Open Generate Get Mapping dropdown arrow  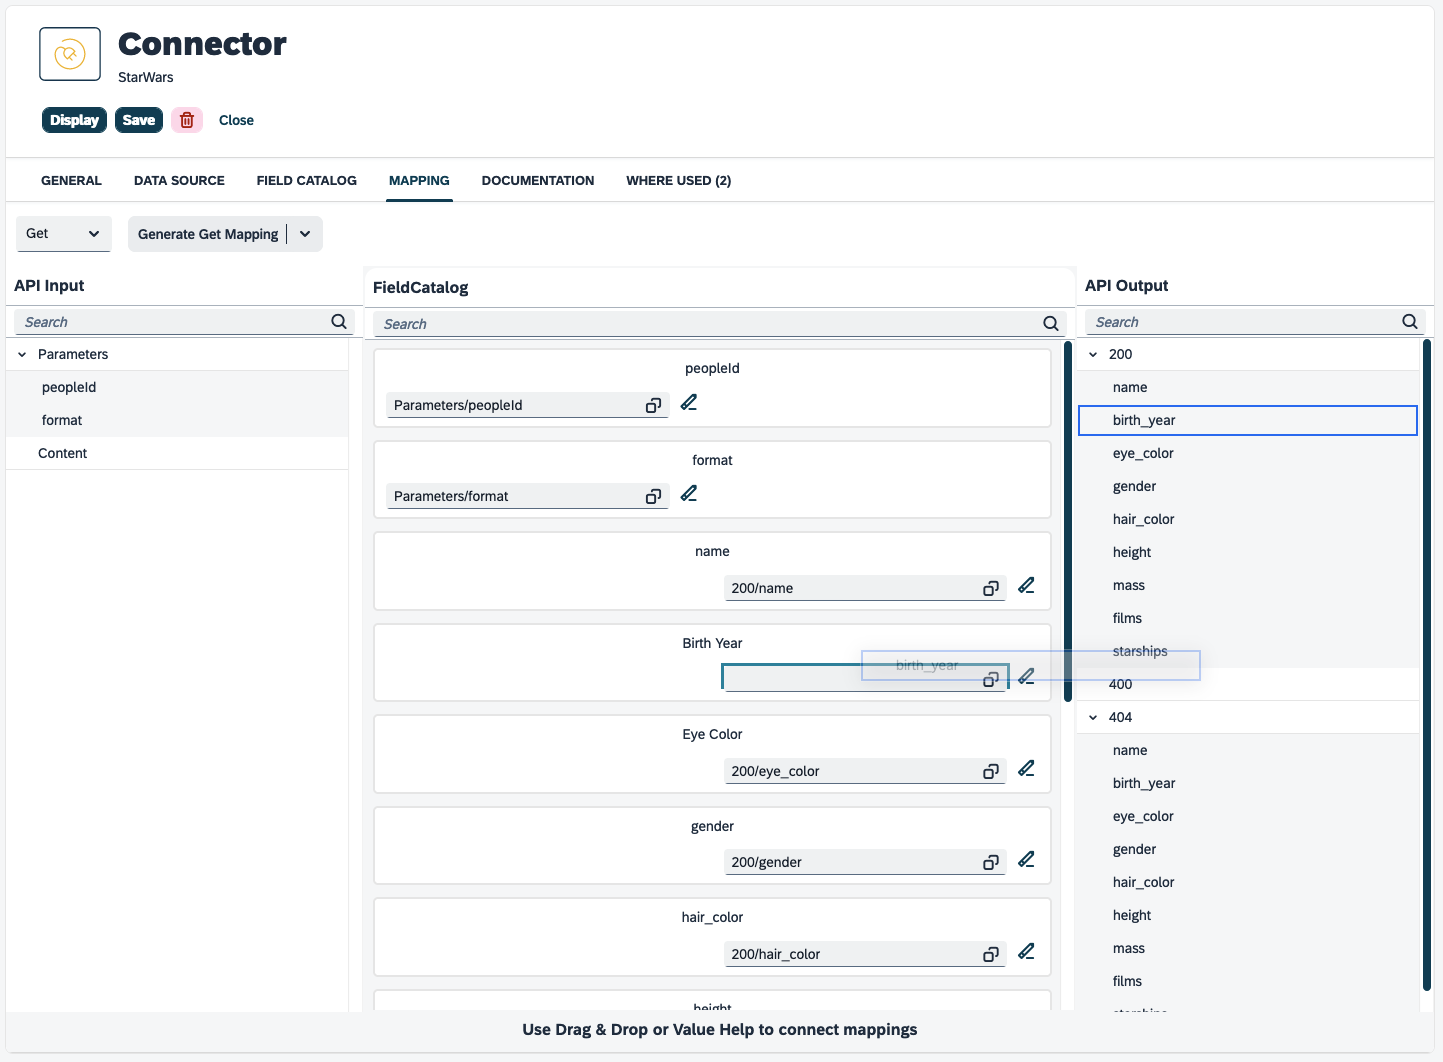[x=305, y=234]
